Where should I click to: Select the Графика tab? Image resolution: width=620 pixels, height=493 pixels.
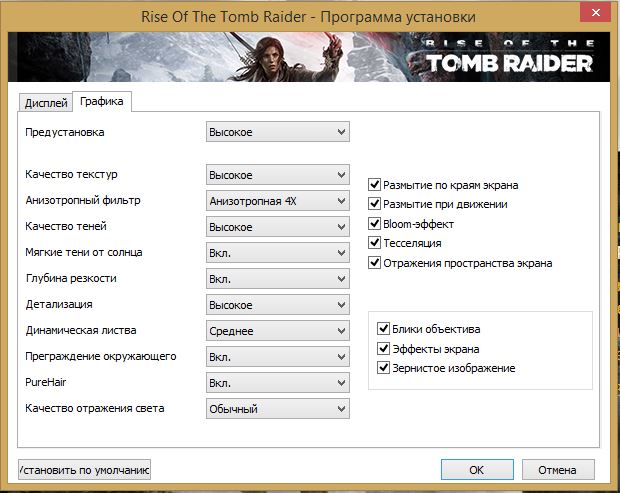tap(102, 102)
